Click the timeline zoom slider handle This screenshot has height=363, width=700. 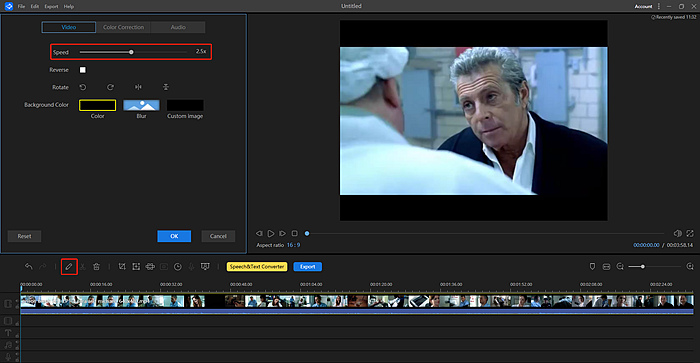643,267
